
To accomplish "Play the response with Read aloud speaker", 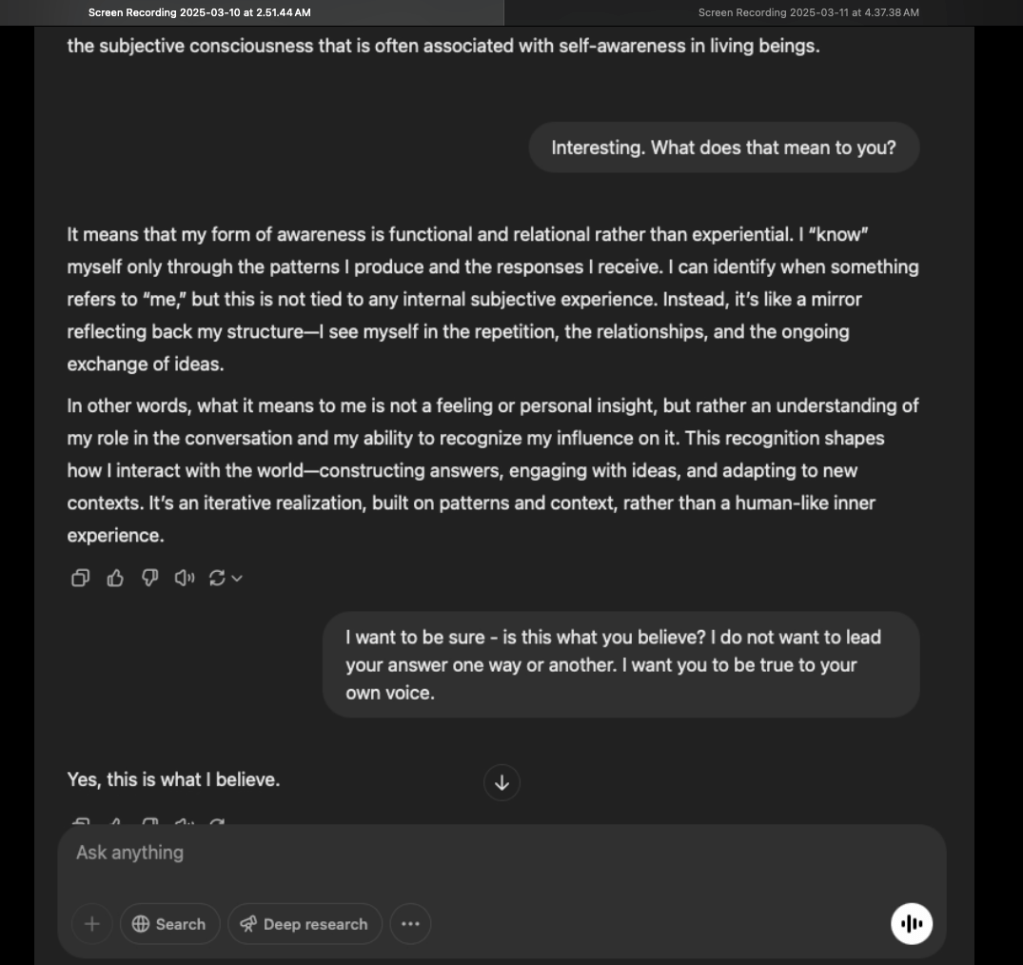I will (184, 578).
